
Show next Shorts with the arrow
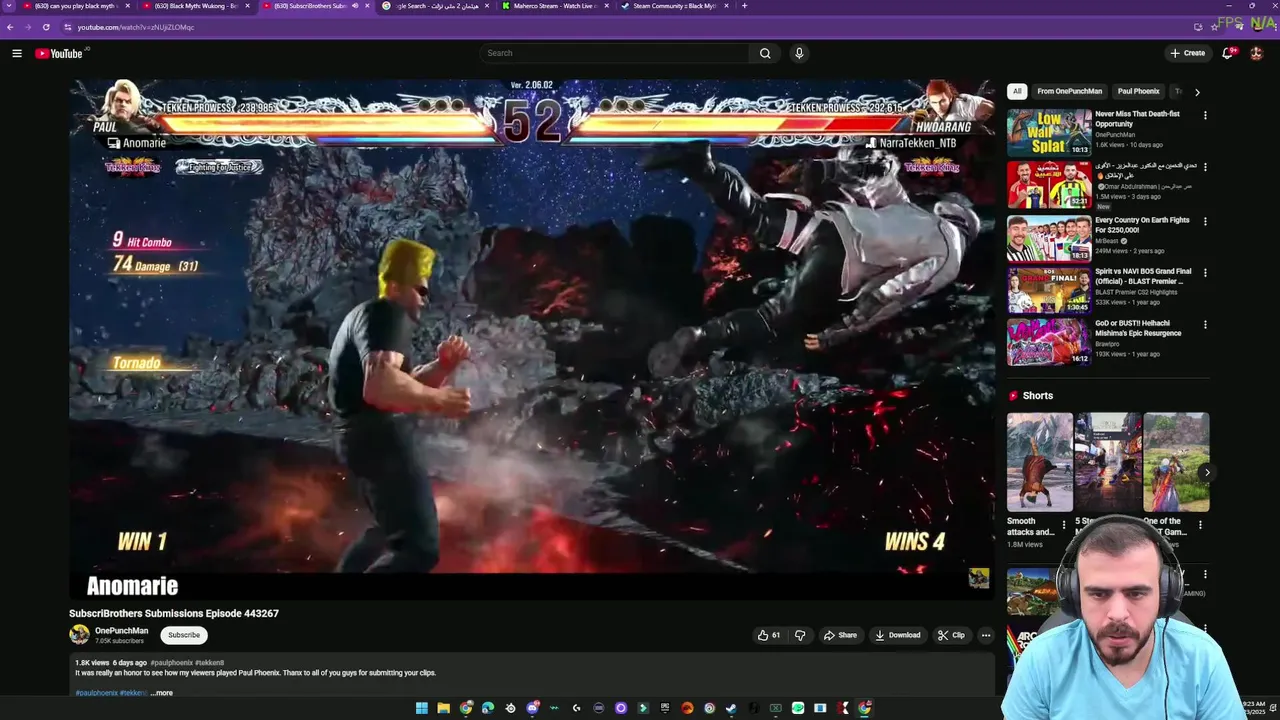coord(1207,473)
